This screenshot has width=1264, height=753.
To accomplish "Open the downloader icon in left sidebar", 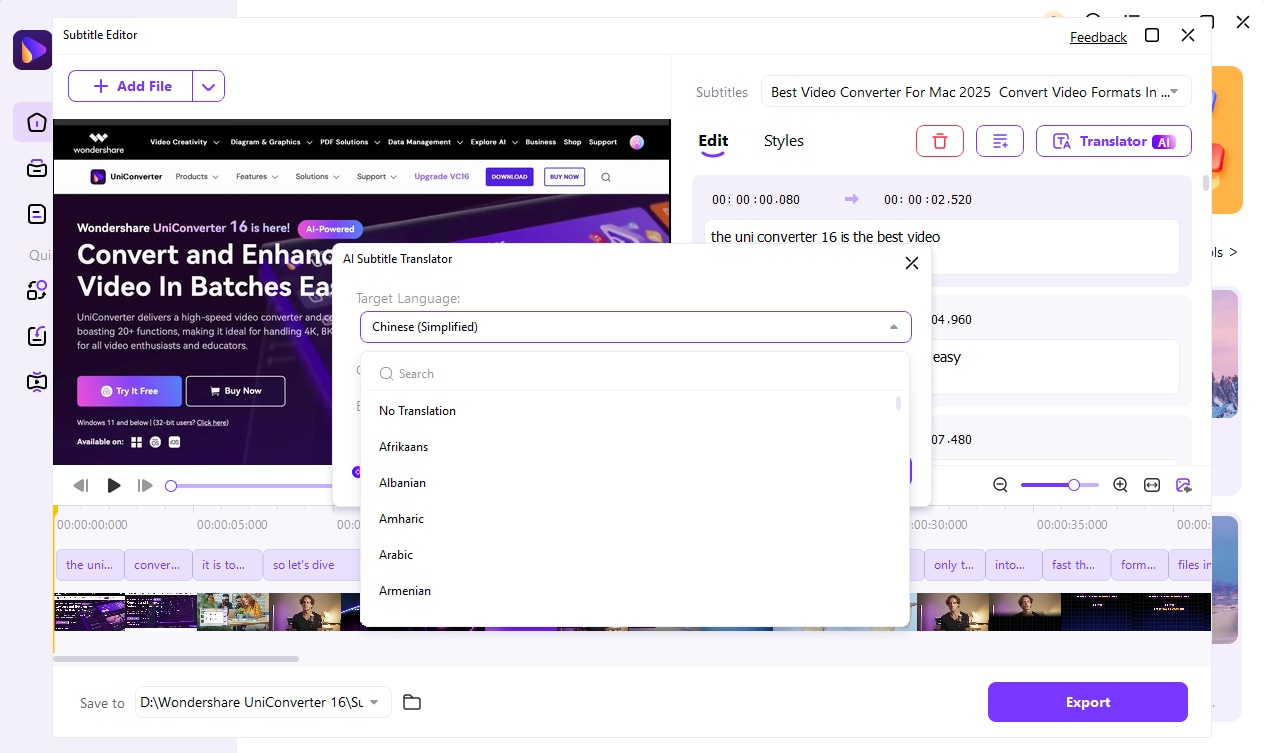I will (37, 335).
